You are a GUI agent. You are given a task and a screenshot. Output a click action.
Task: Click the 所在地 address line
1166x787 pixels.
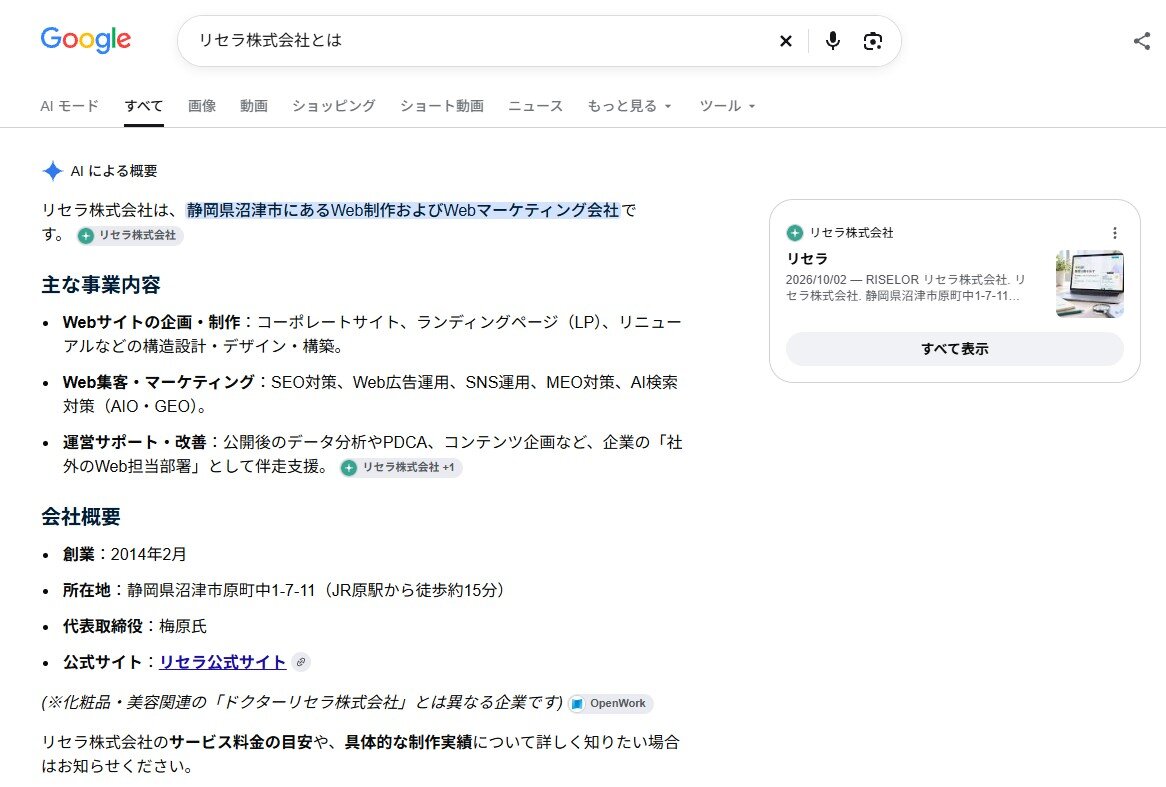[x=283, y=591]
